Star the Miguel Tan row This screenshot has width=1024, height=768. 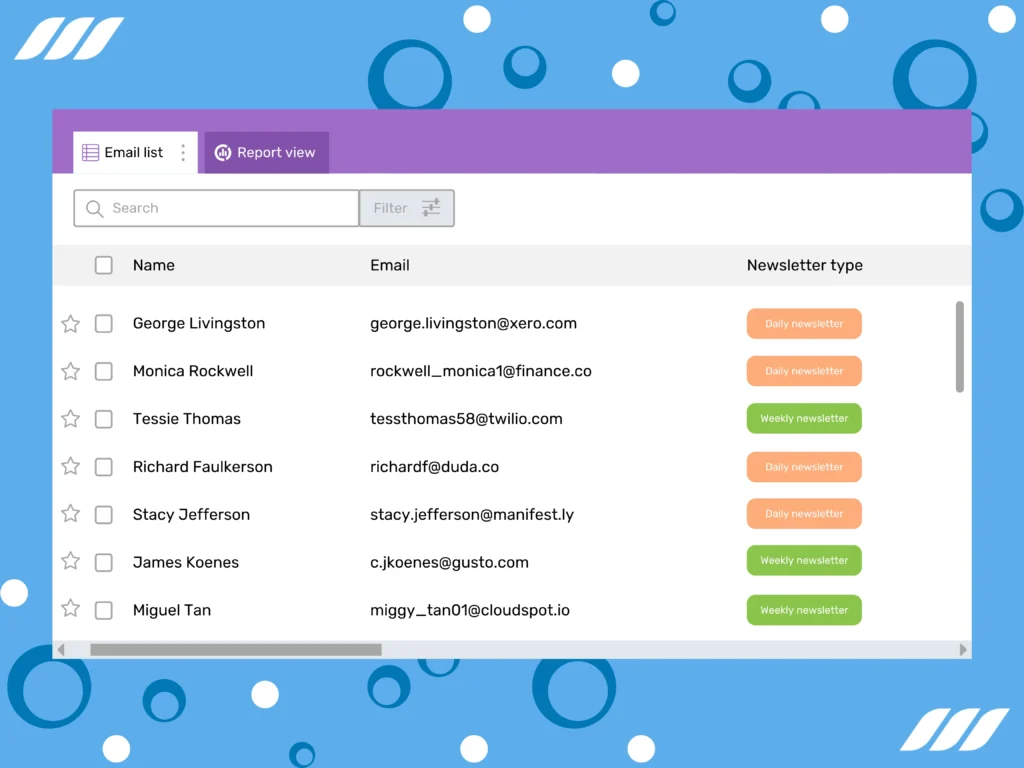click(x=70, y=610)
